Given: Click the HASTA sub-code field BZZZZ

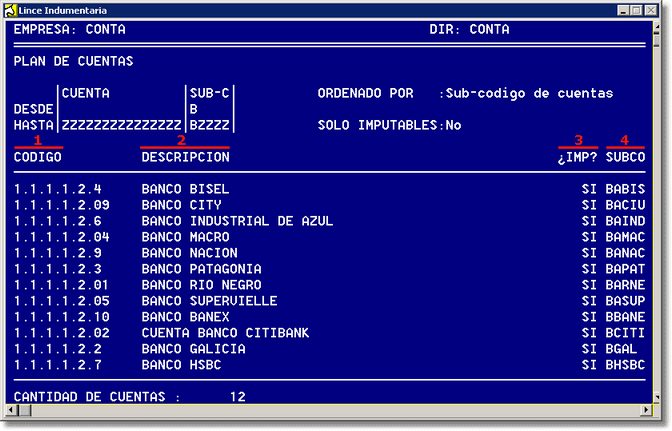Looking at the screenshot, I should click(210, 125).
